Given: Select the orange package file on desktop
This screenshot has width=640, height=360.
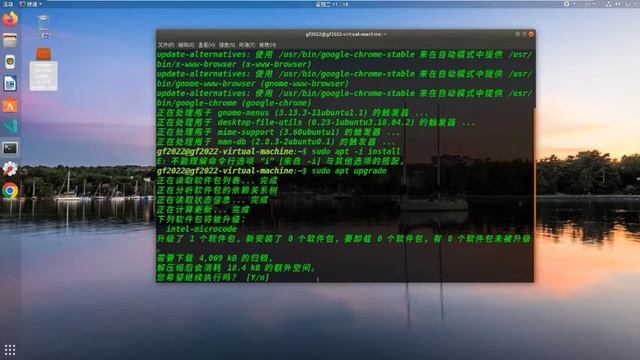Looking at the screenshot, I should (x=43, y=69).
